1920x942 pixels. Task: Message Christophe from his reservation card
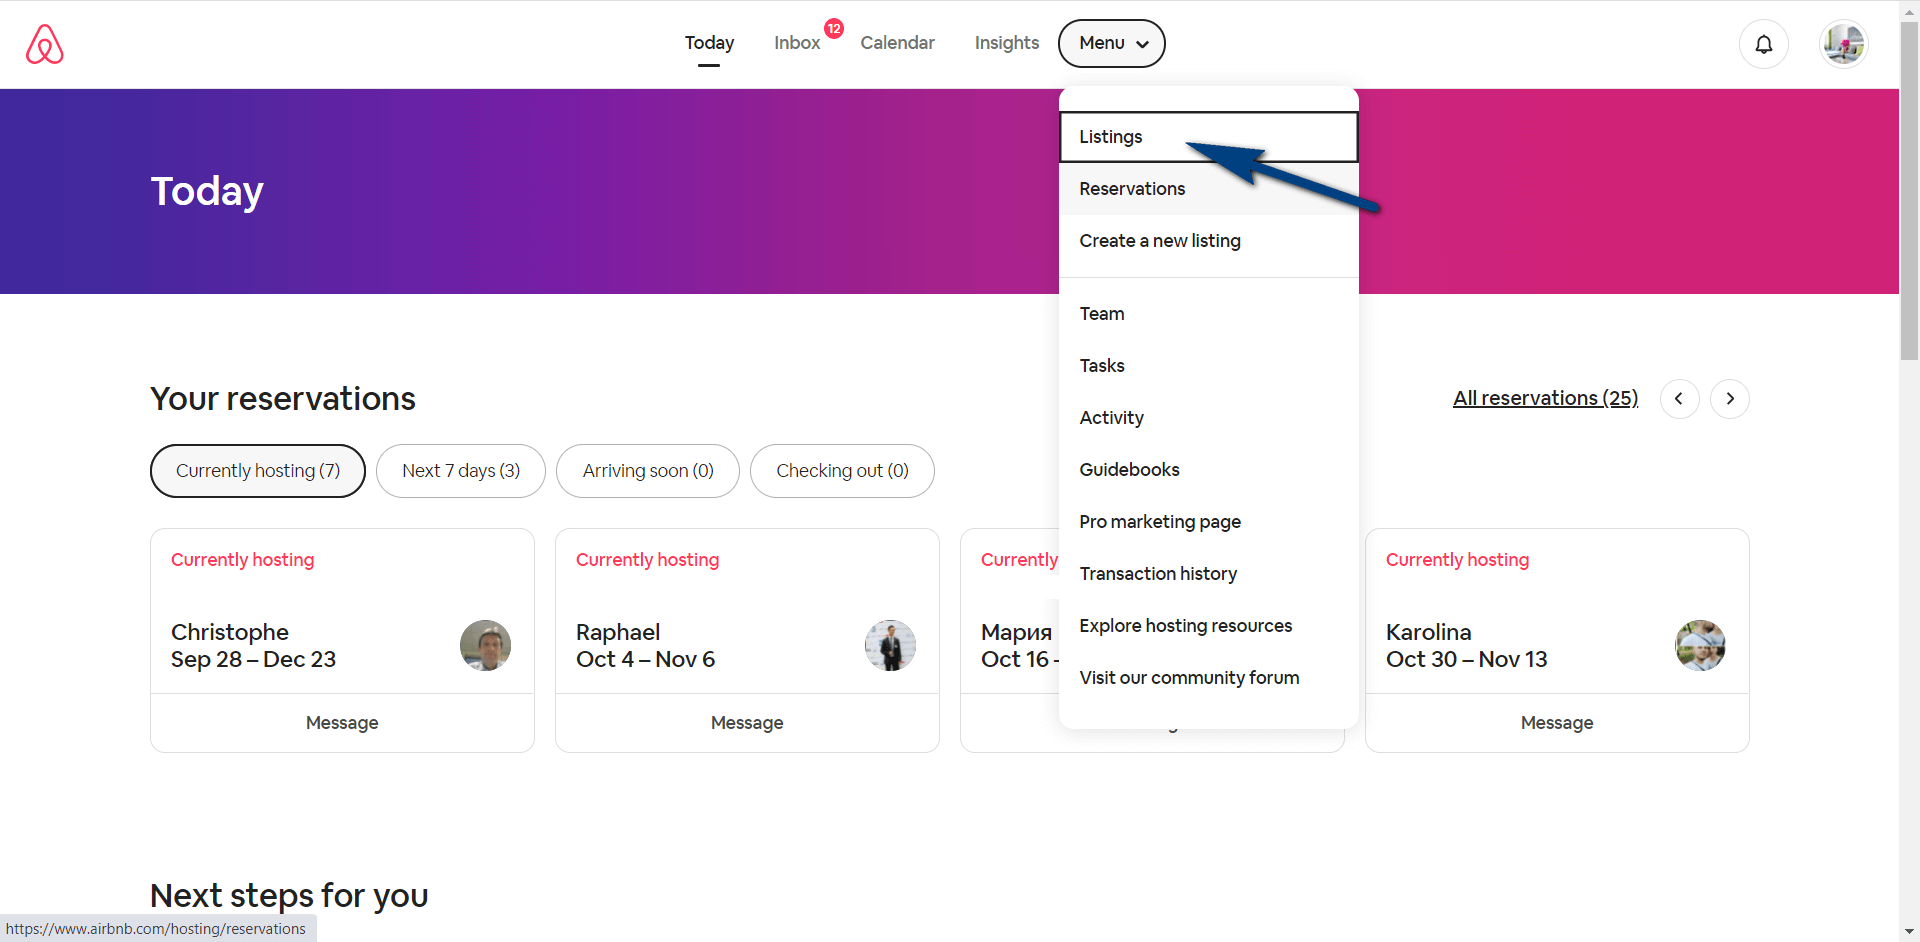(x=342, y=723)
